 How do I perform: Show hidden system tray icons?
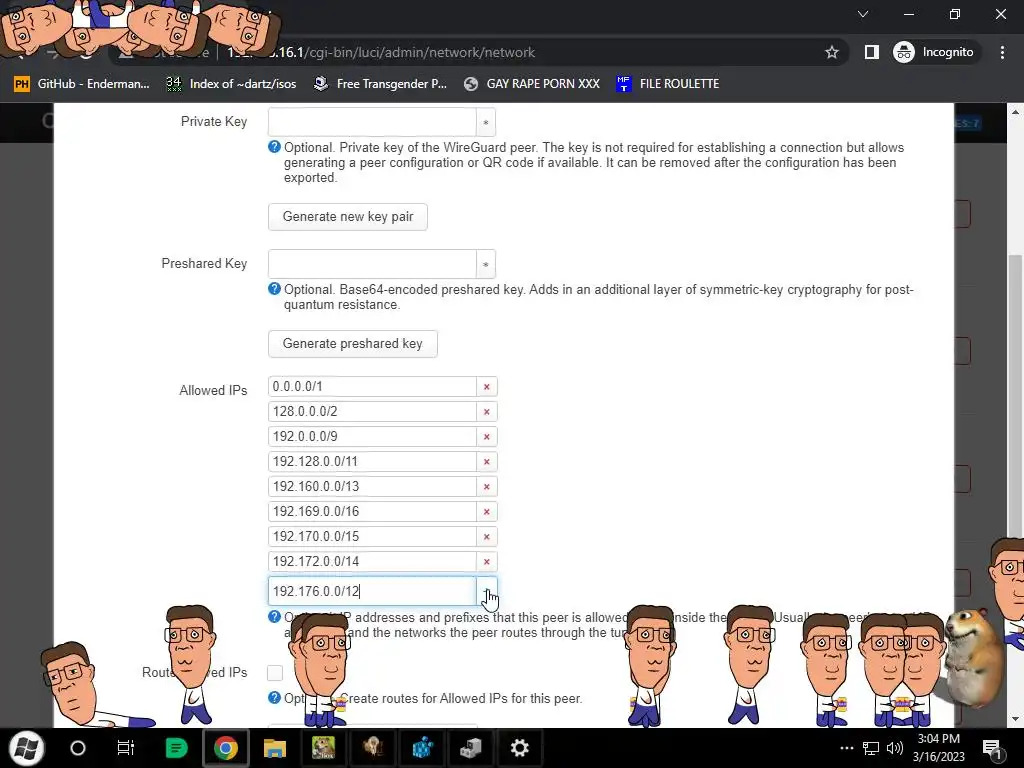pyautogui.click(x=846, y=748)
